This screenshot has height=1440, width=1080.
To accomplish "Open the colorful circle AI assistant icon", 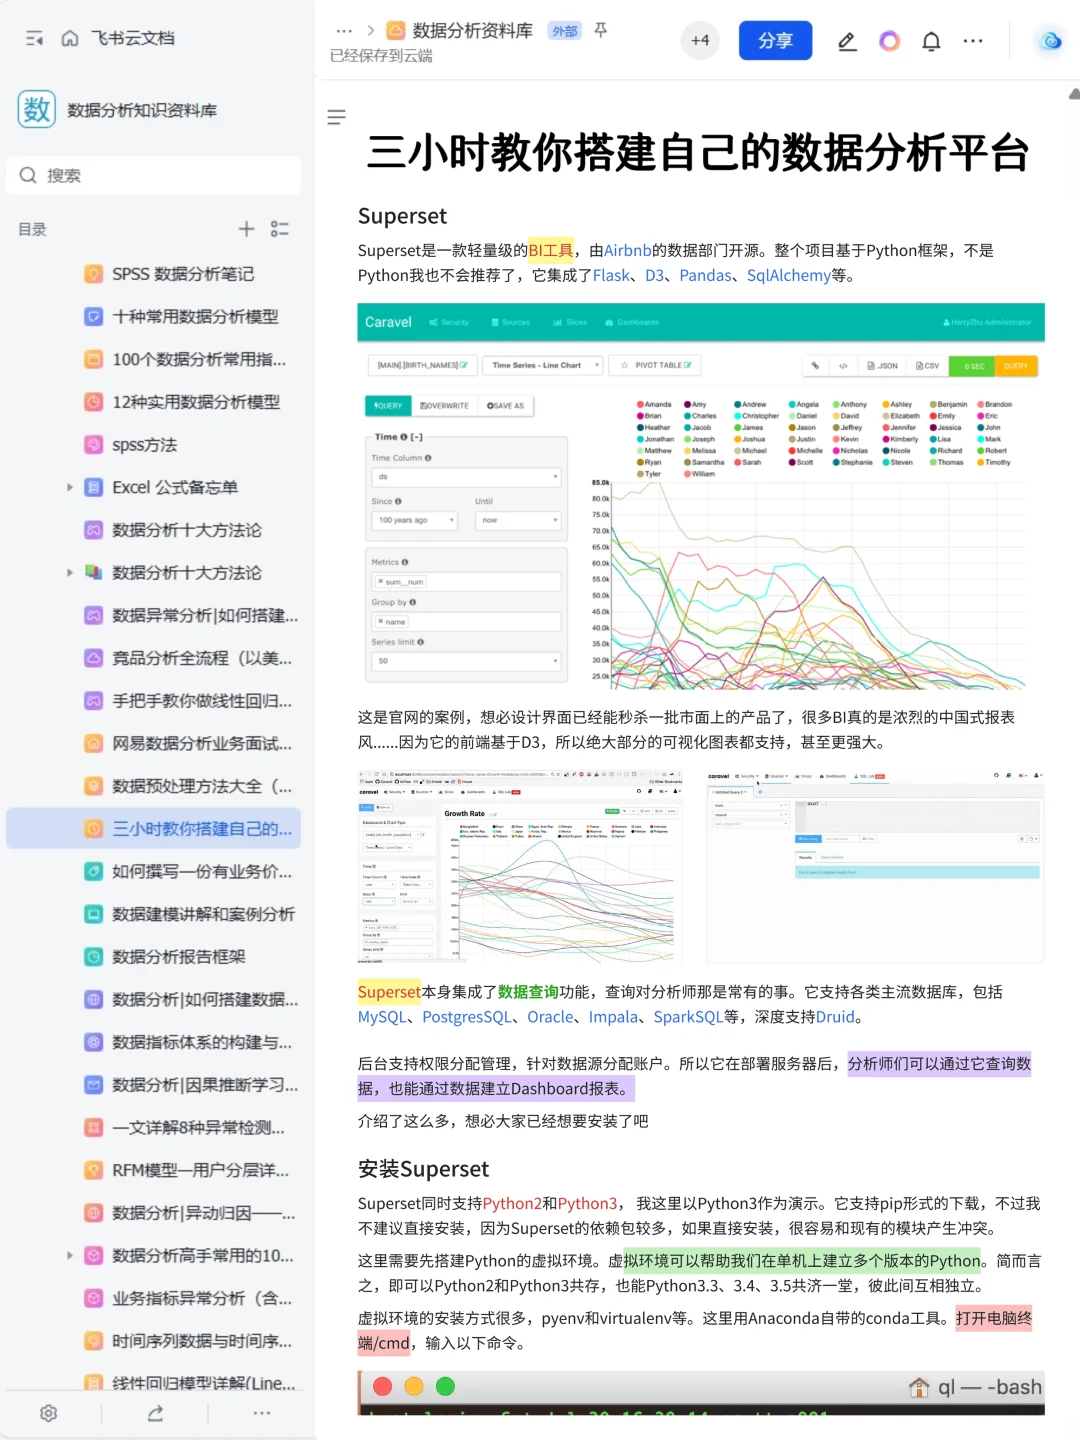I will click(889, 41).
